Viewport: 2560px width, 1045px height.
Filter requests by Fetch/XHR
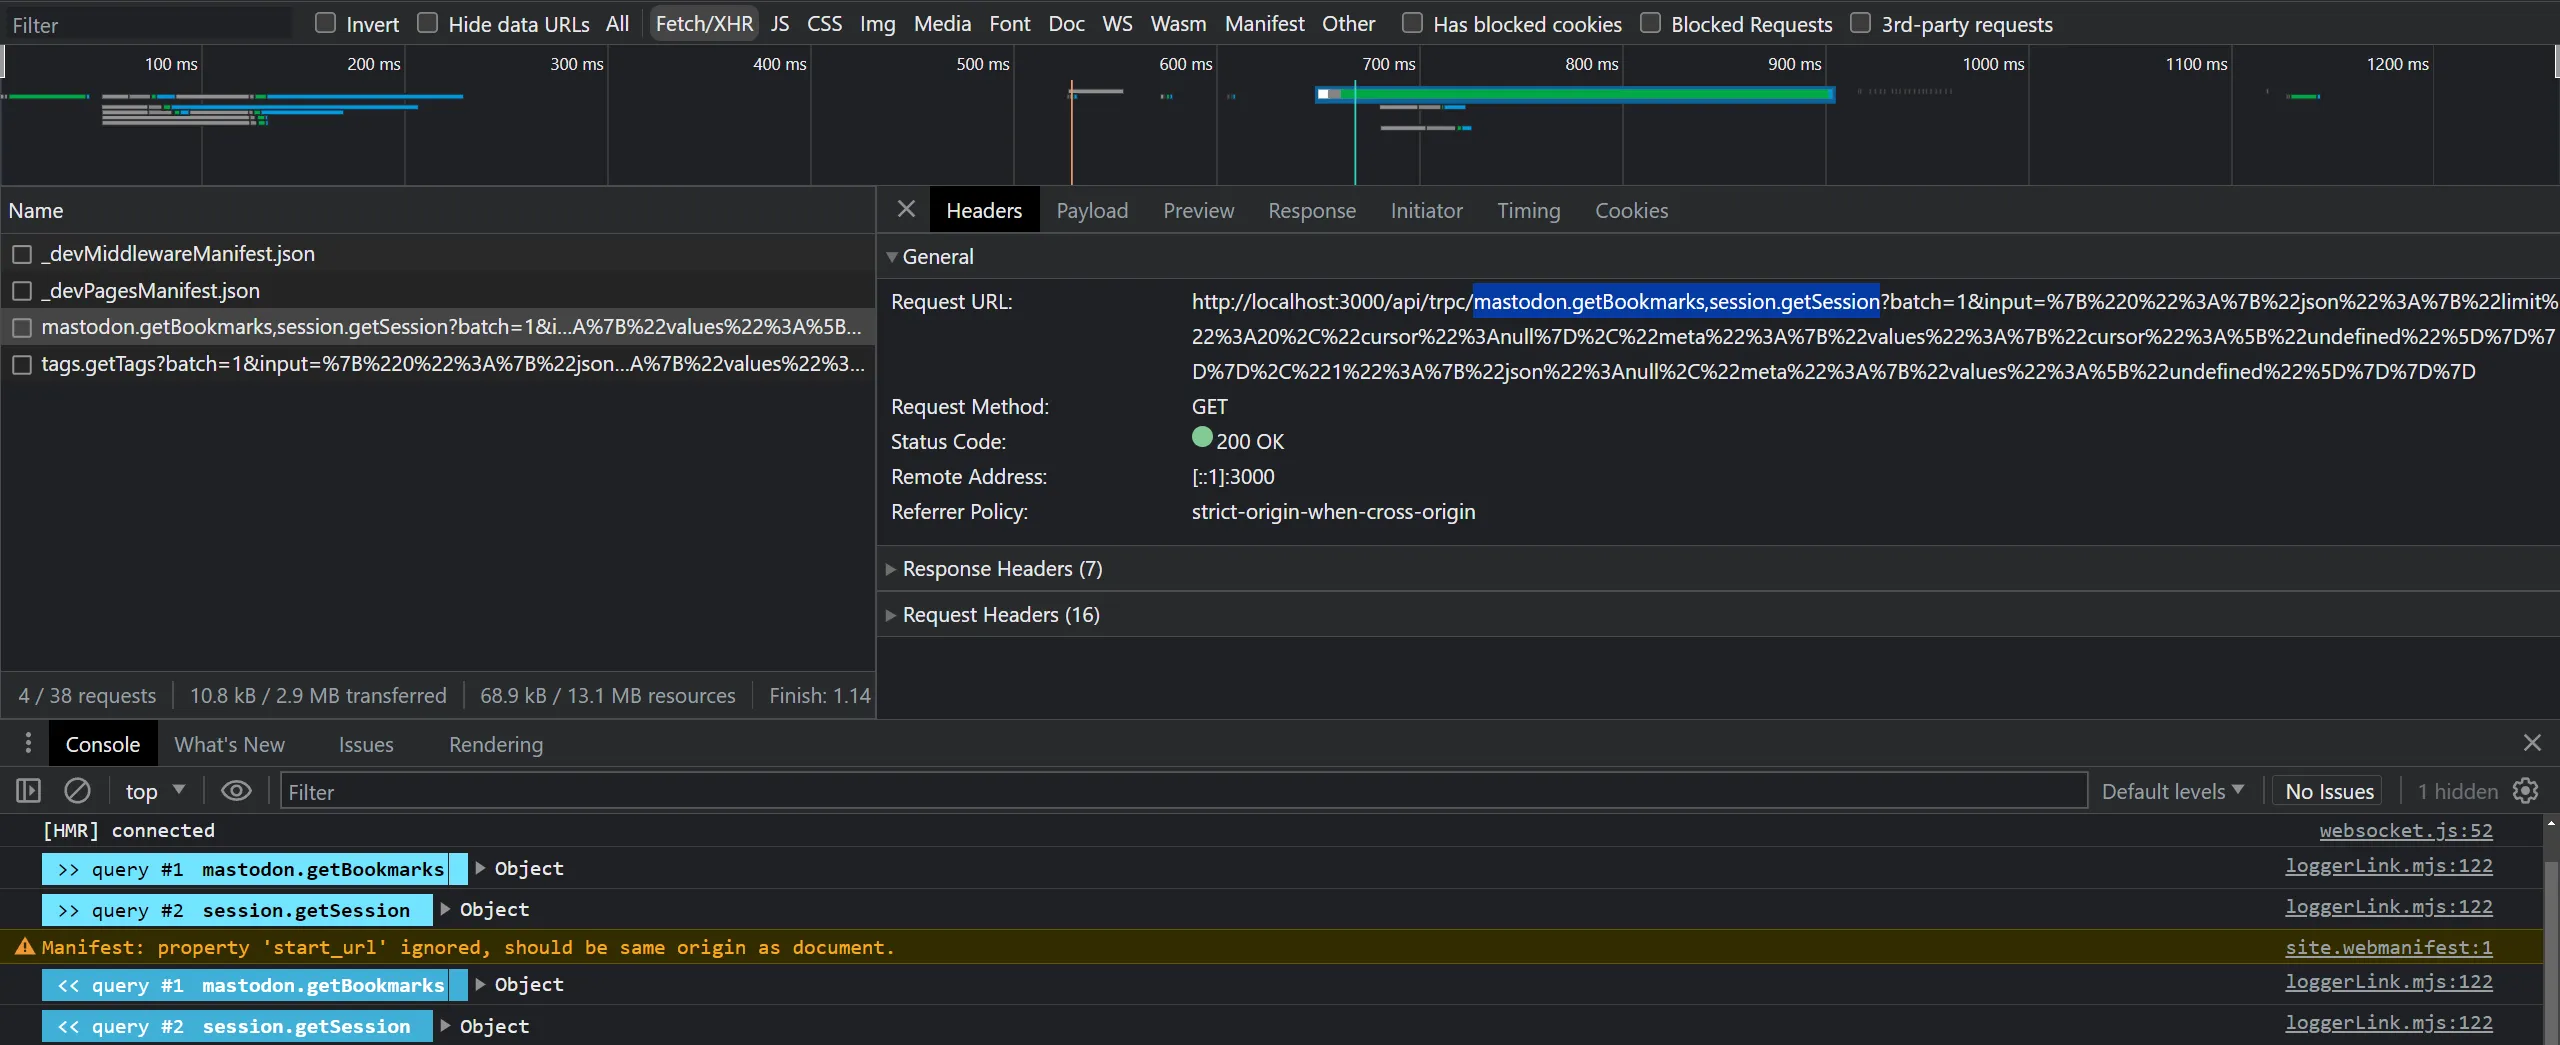704,23
